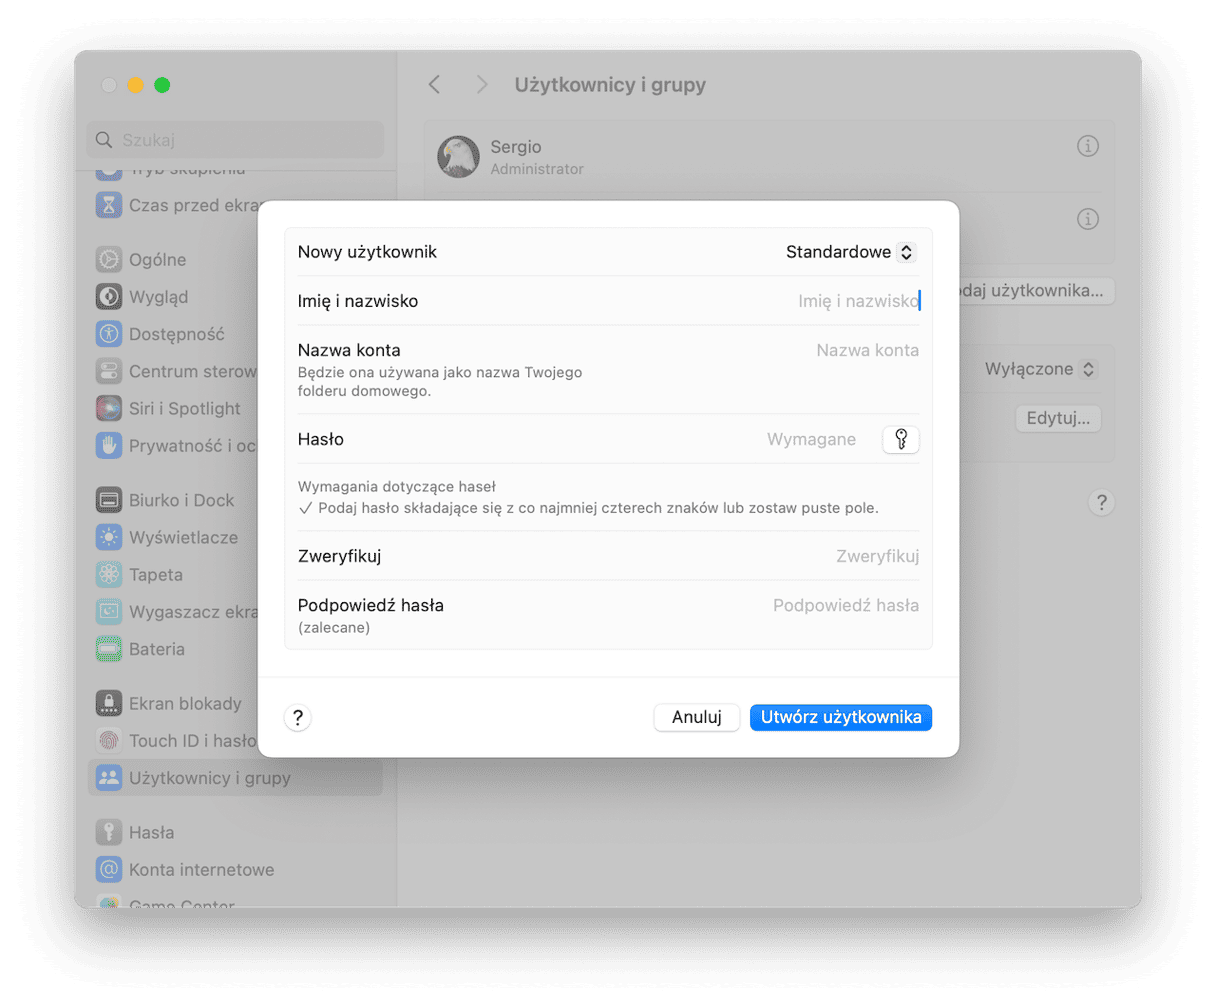Click the 'Nowy użytkownik' label
The width and height of the screenshot is (1216, 1006).
tap(367, 252)
